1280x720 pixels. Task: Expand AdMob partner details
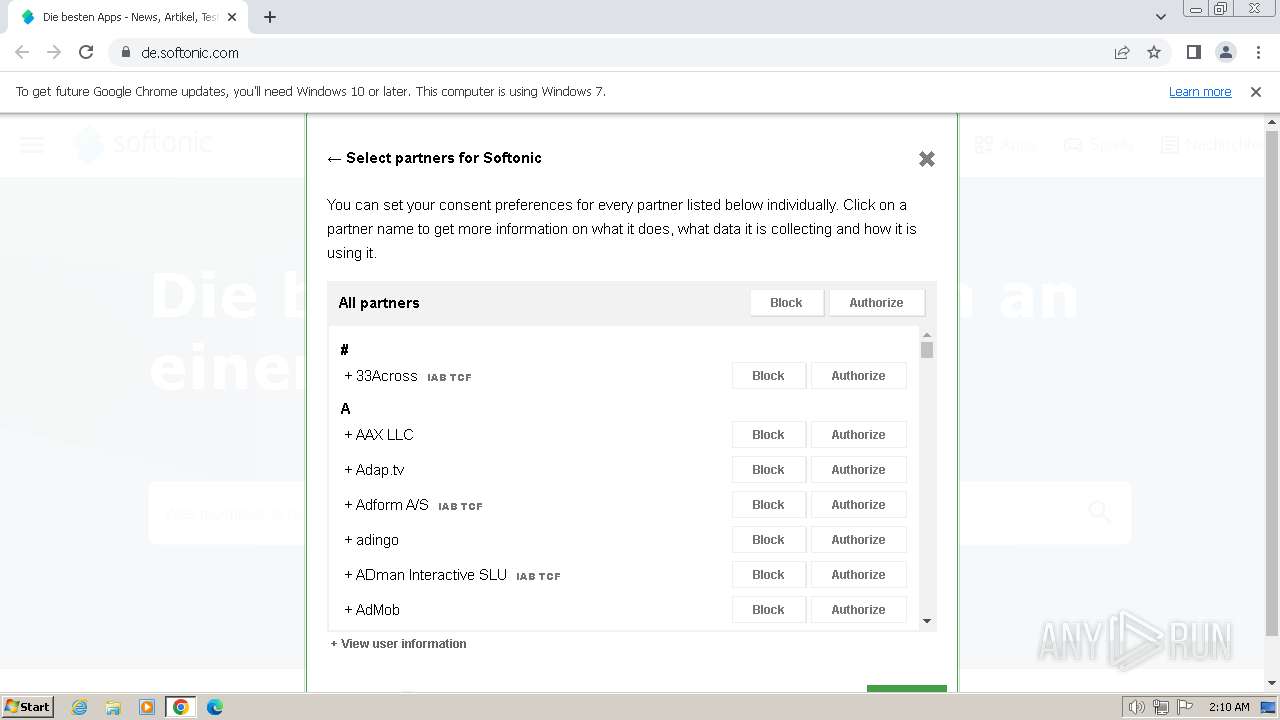(372, 610)
